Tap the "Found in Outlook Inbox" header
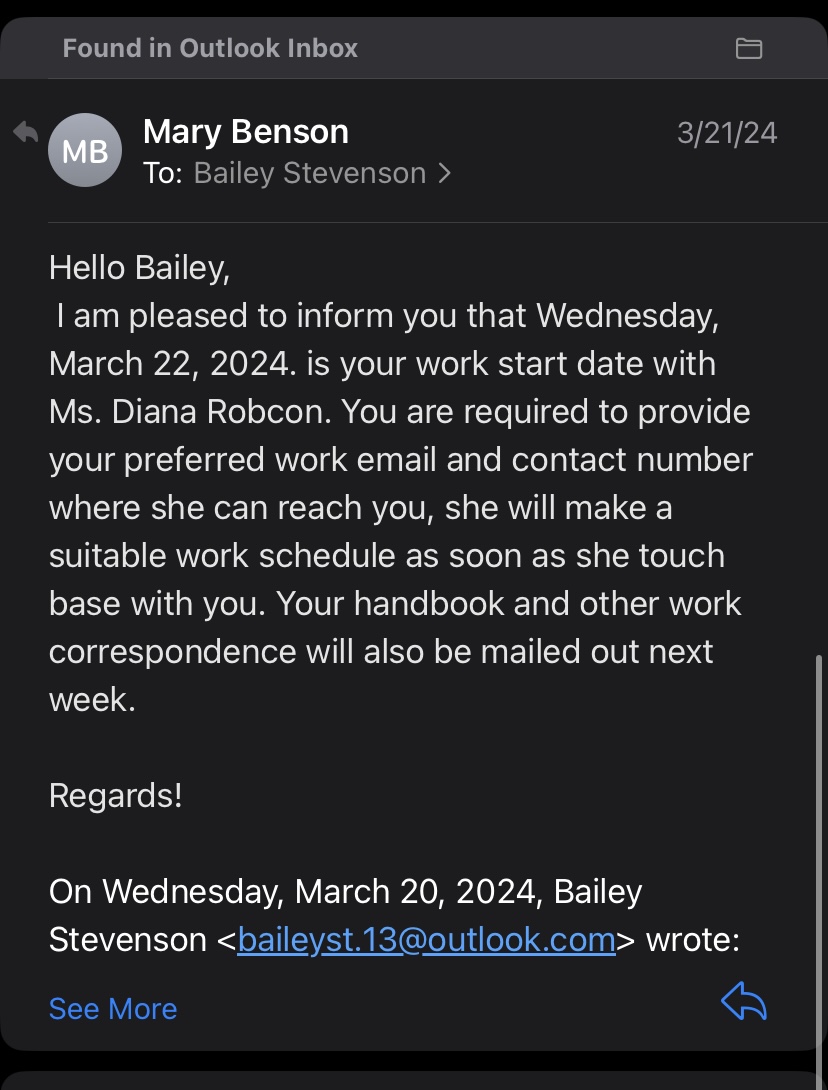This screenshot has height=1090, width=828. pos(210,48)
